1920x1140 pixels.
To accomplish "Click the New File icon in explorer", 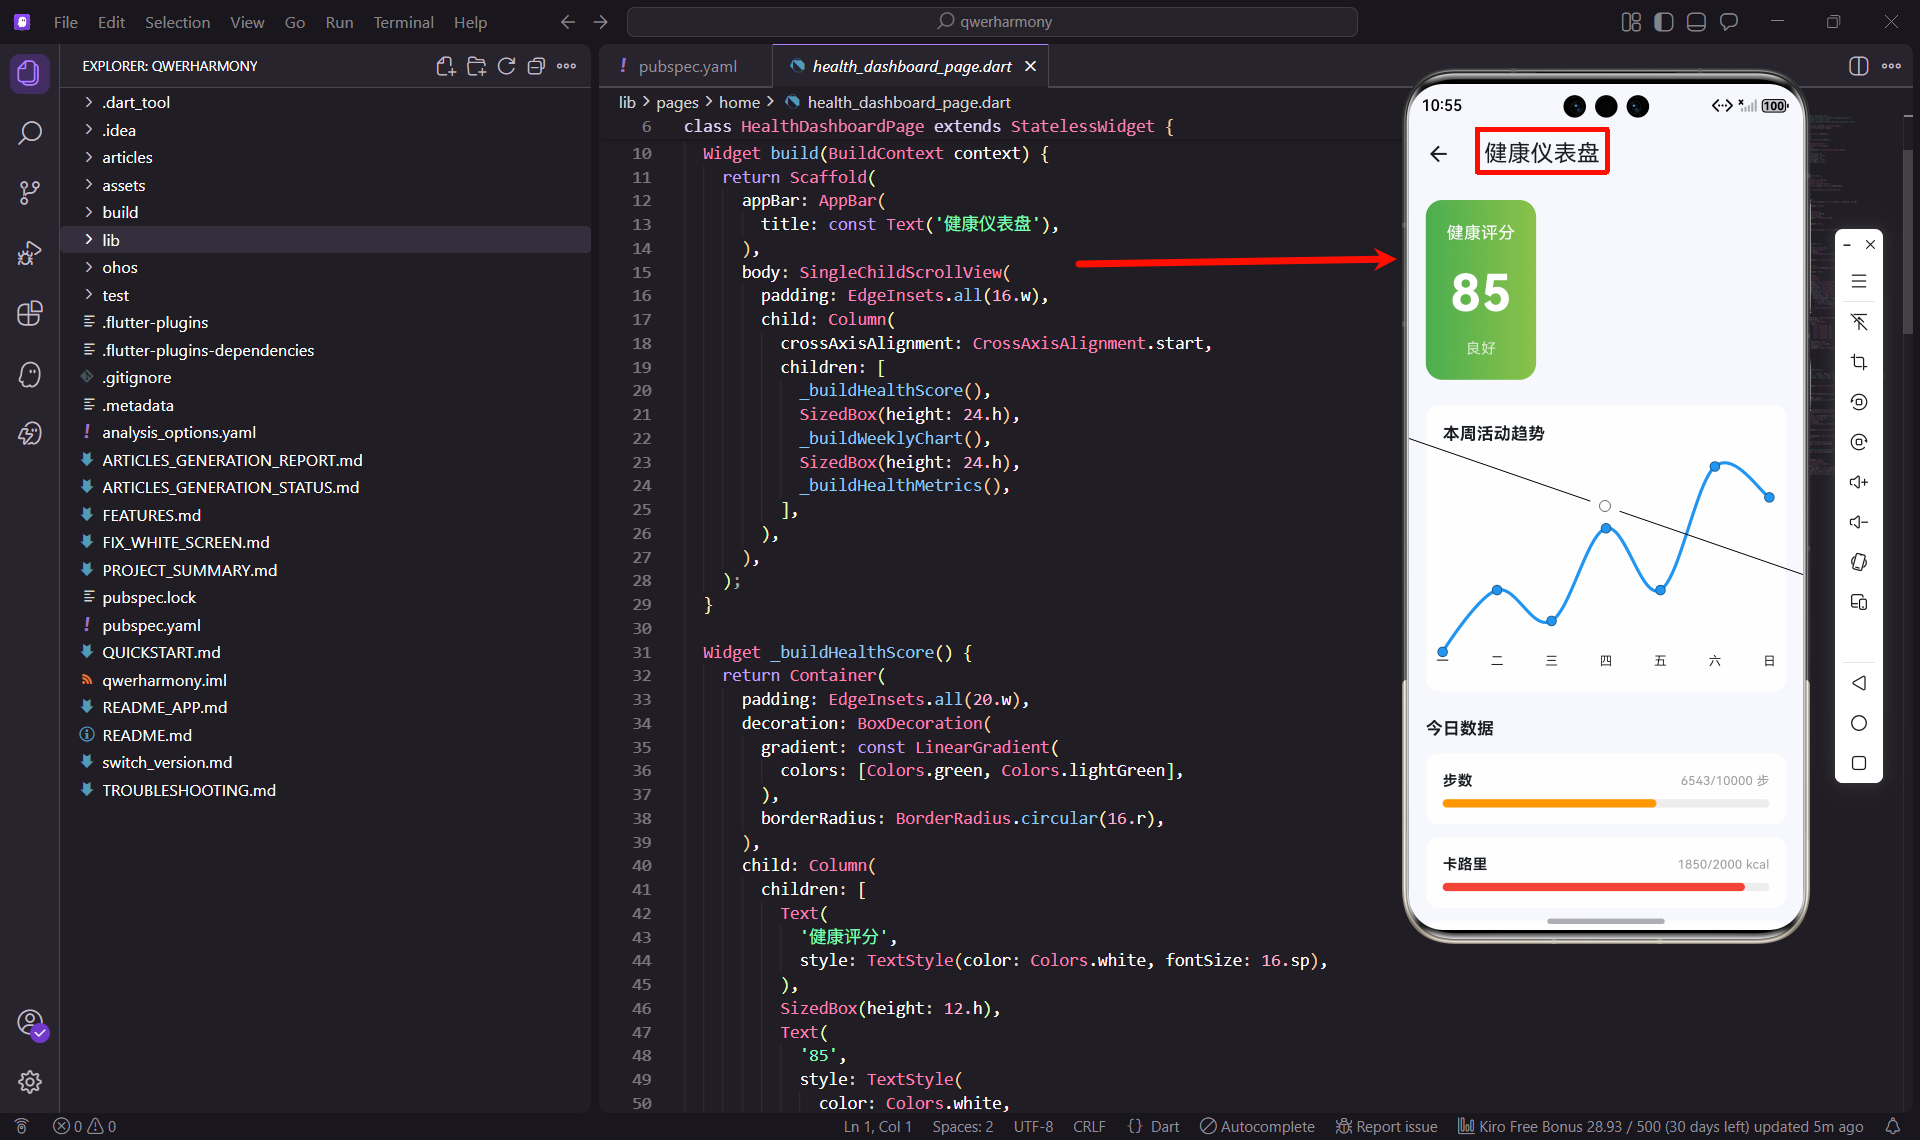I will [x=446, y=66].
